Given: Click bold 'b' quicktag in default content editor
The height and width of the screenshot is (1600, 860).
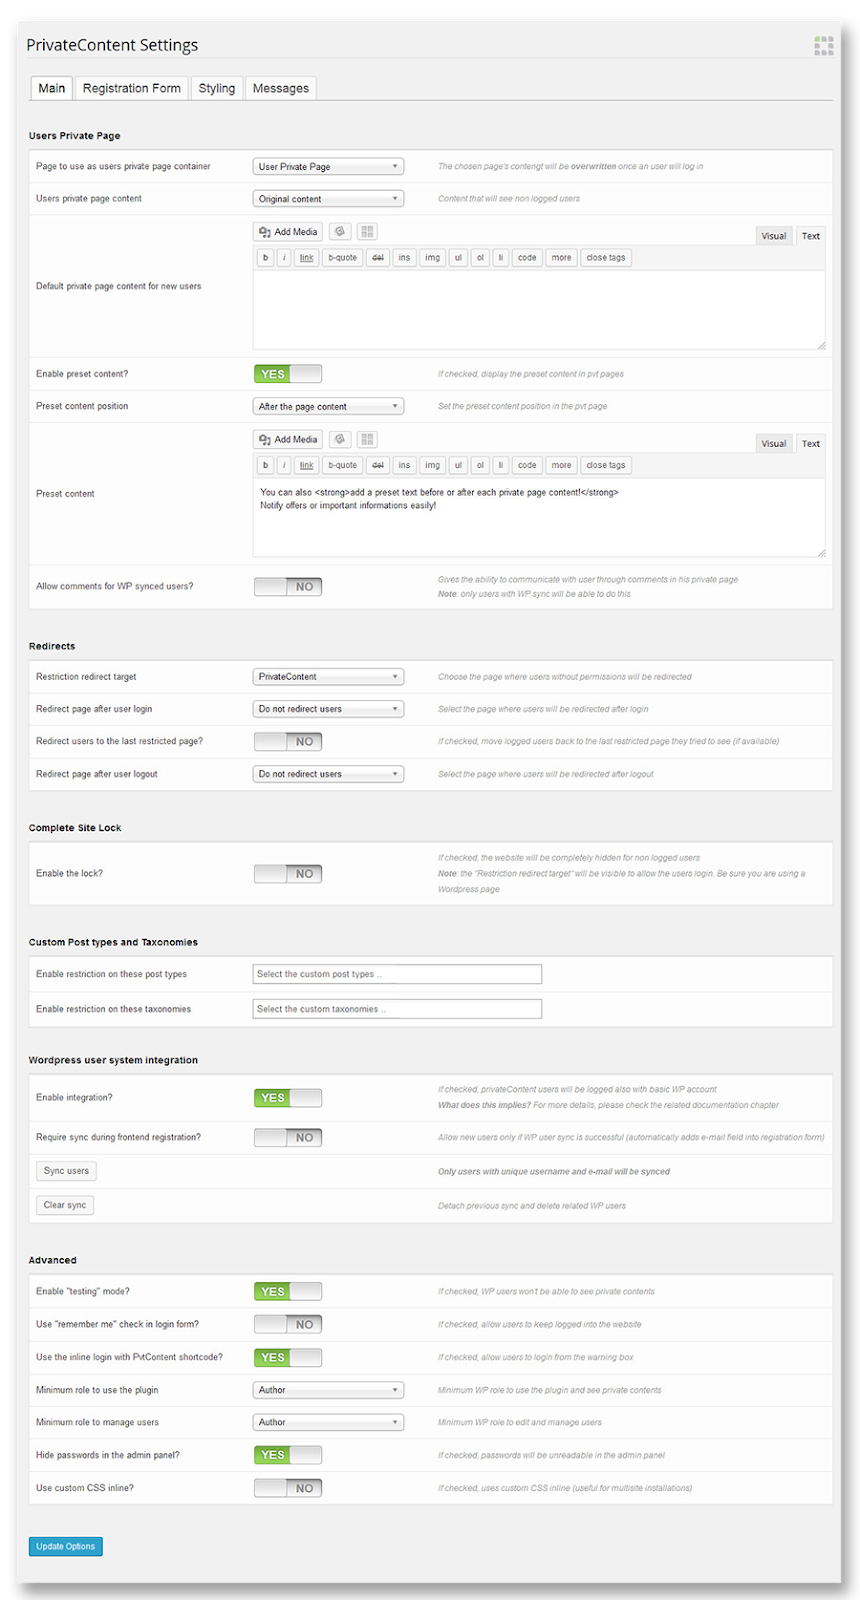Looking at the screenshot, I should point(265,258).
